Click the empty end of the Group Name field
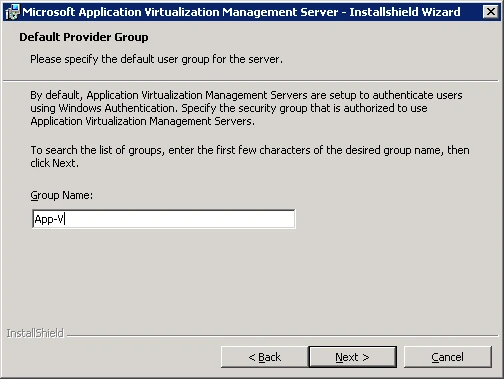The image size is (504, 379). [x=180, y=219]
